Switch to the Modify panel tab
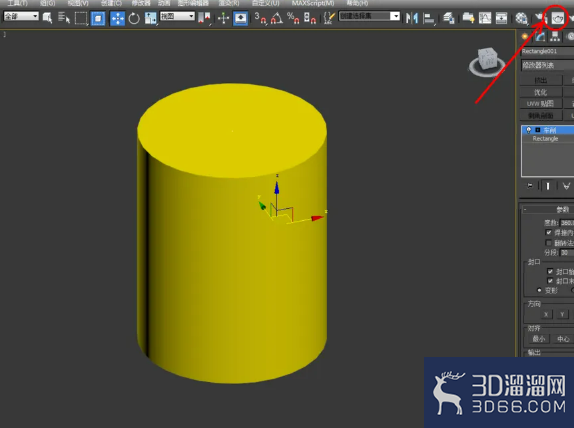The width and height of the screenshot is (574, 428). 540,36
